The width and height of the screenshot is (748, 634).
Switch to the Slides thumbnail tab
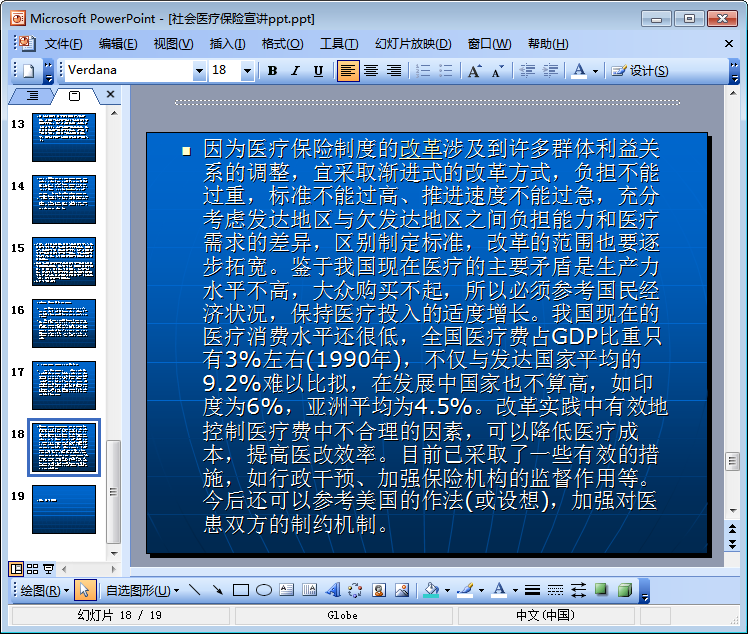pyautogui.click(x=75, y=96)
